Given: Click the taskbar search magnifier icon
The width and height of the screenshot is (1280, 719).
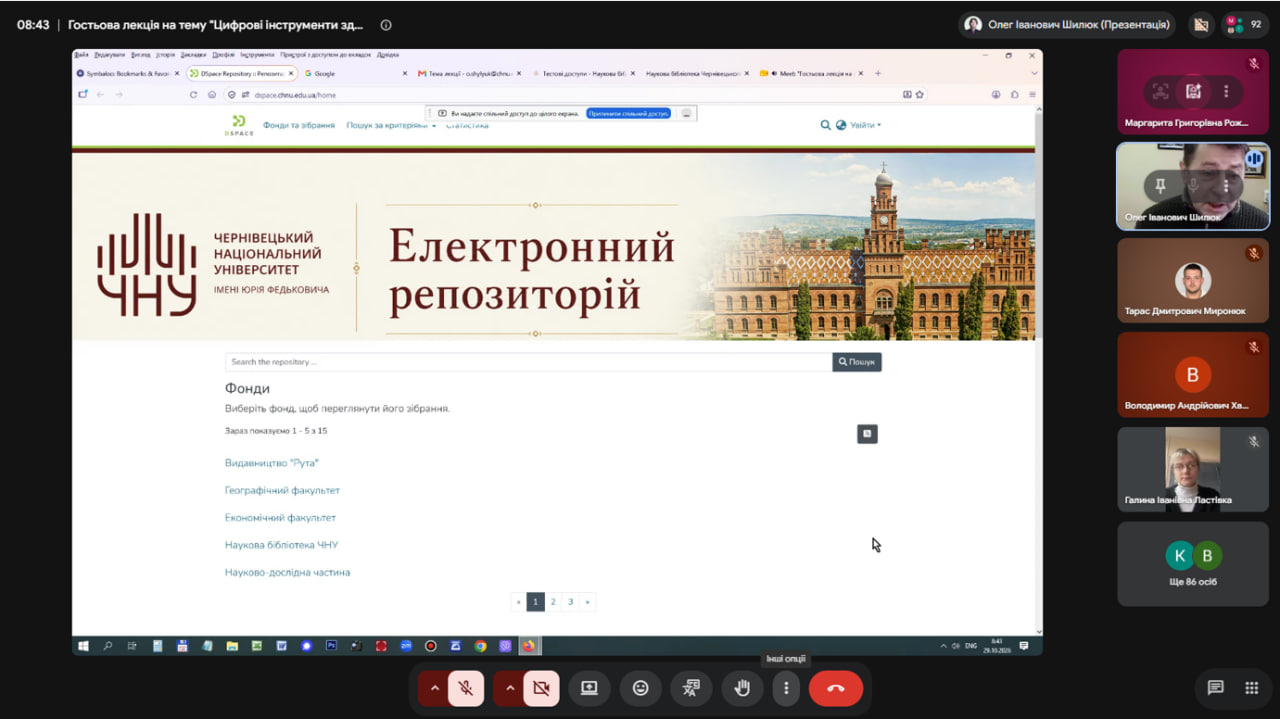Looking at the screenshot, I should (108, 646).
